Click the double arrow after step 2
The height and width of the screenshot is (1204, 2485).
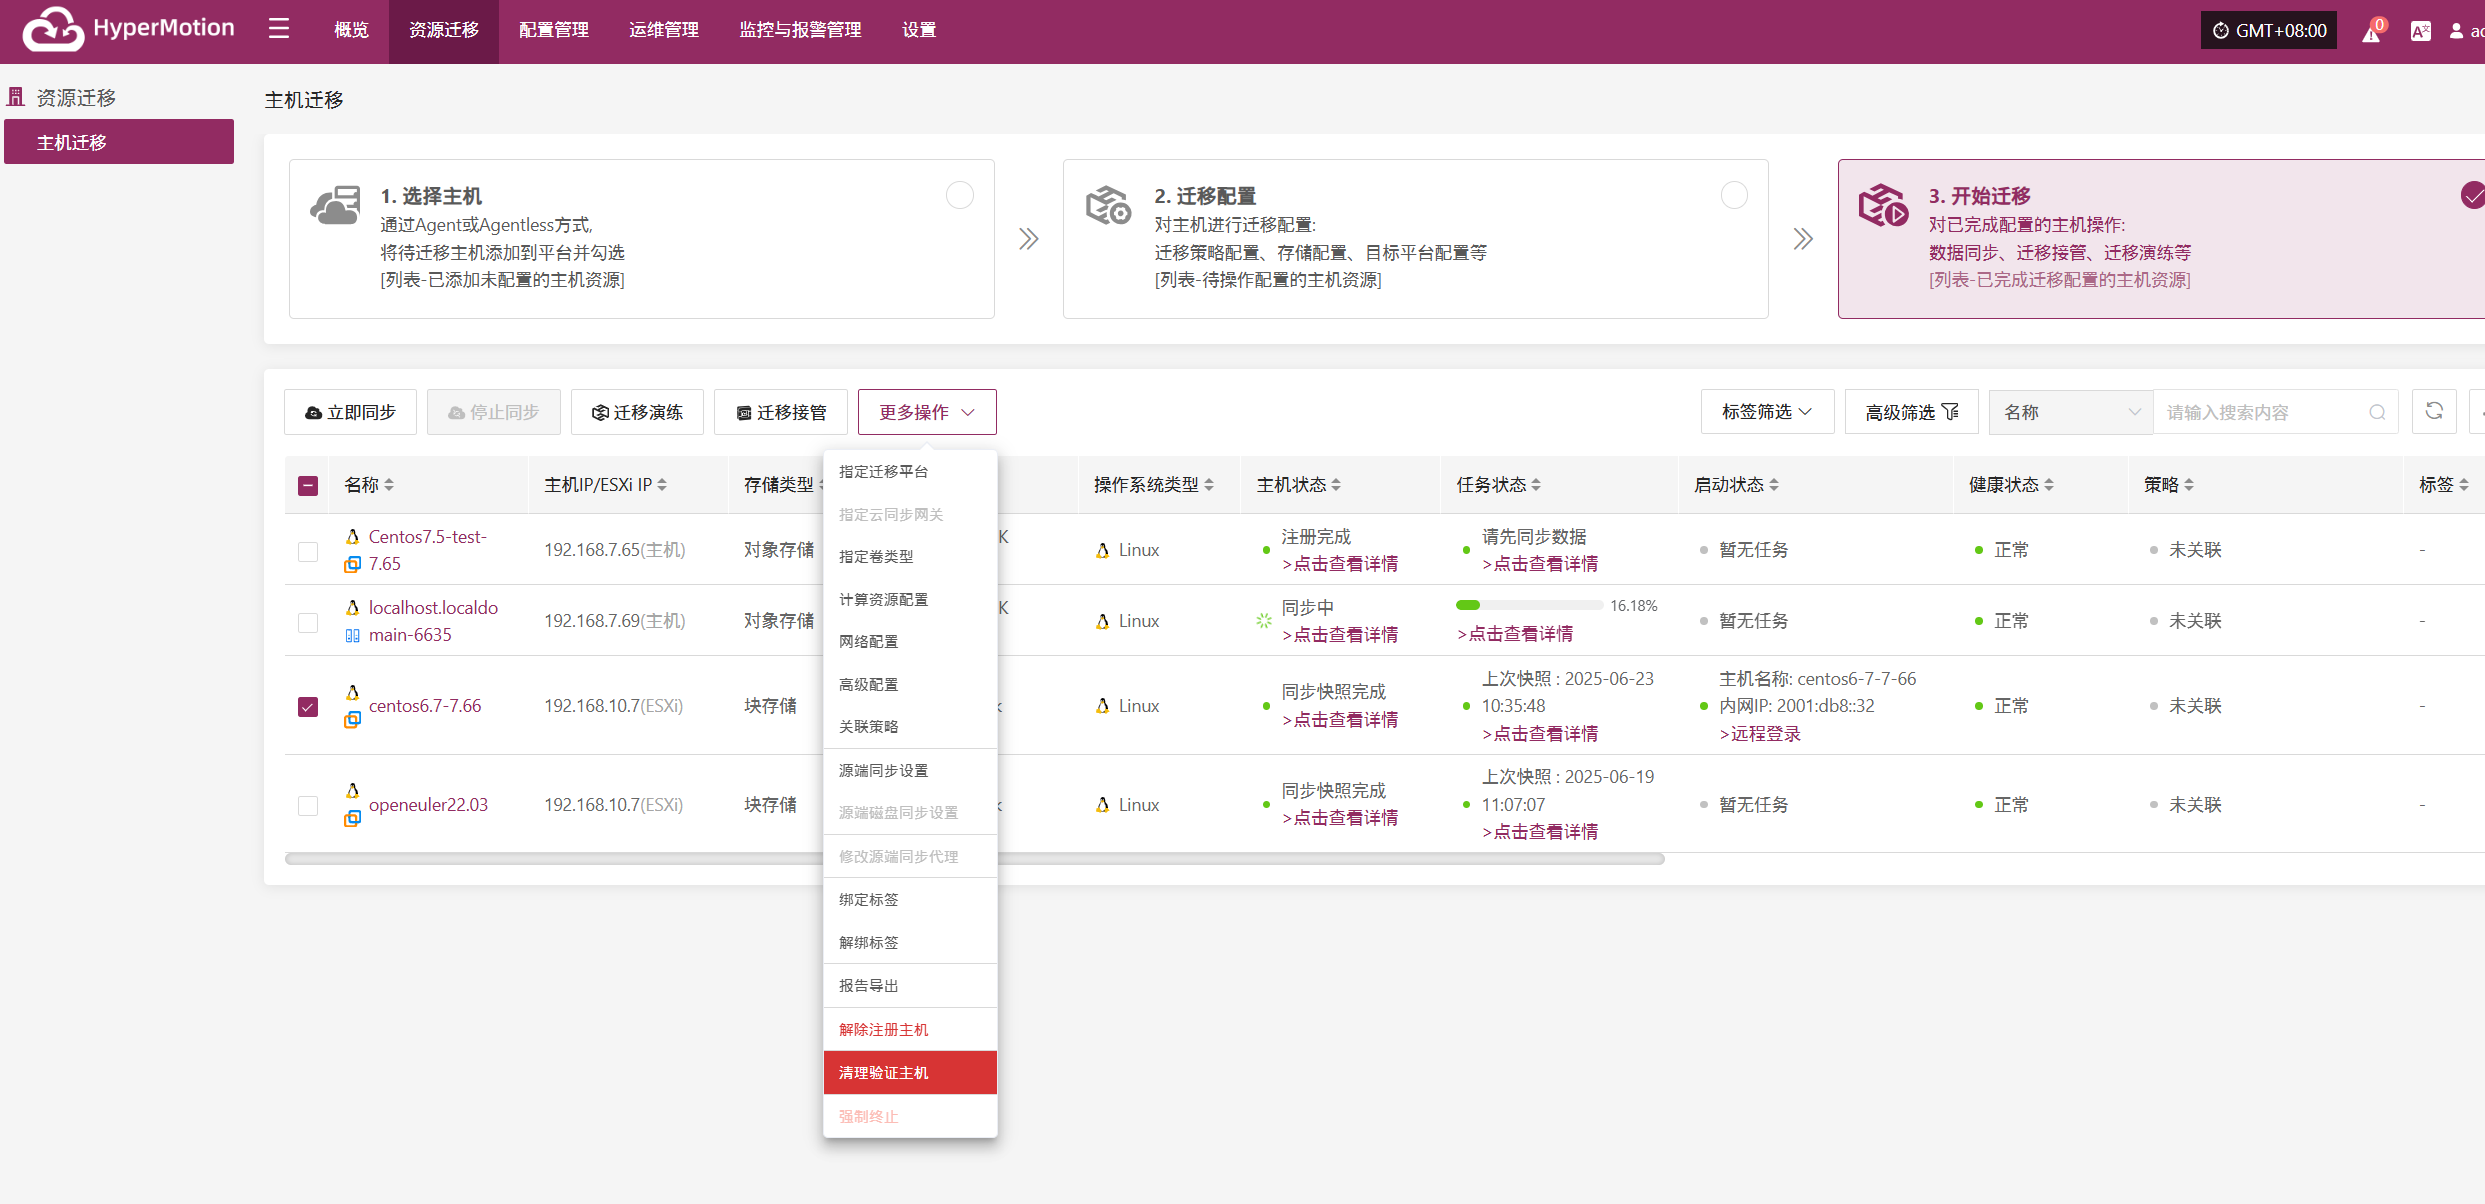[x=1803, y=239]
